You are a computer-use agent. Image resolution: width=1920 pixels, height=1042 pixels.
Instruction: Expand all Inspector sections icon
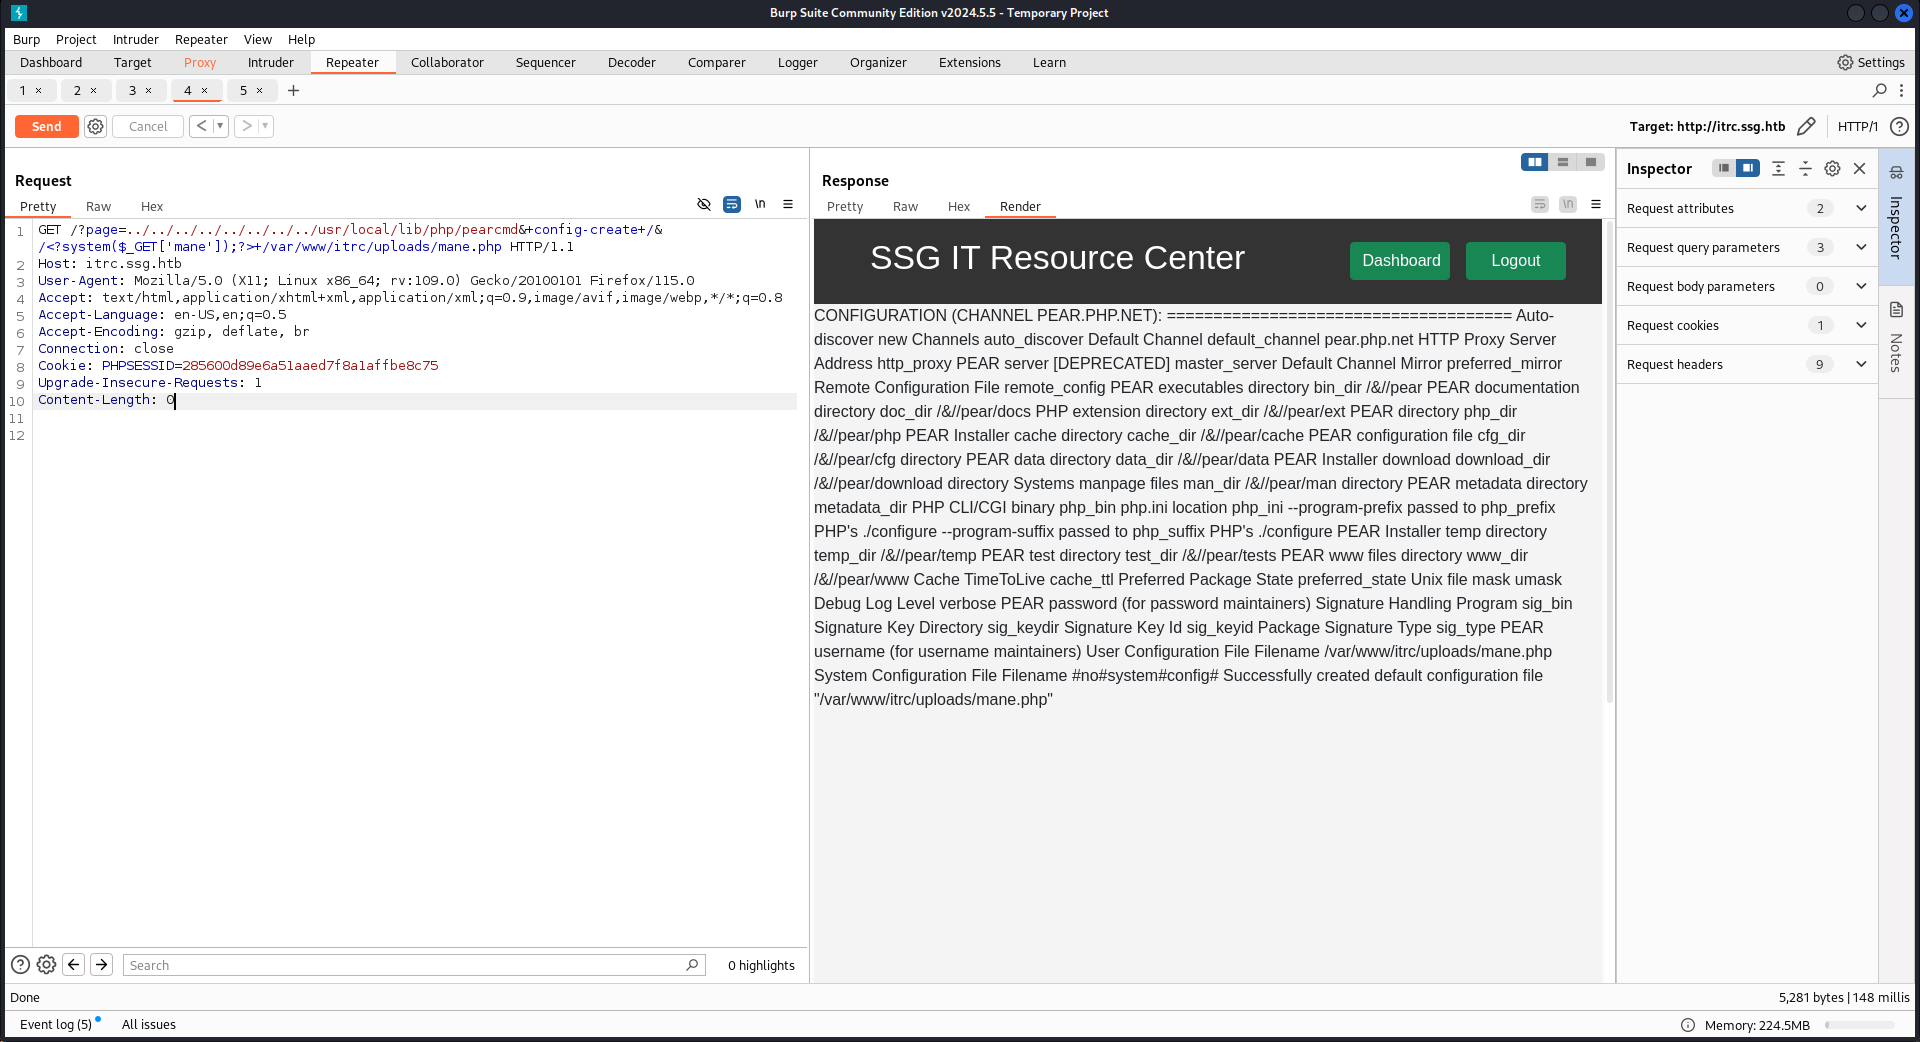tap(1778, 168)
